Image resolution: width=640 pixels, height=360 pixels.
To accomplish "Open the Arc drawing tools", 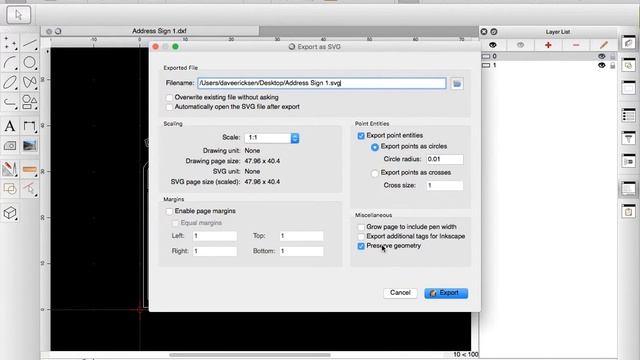I will click(x=10, y=63).
